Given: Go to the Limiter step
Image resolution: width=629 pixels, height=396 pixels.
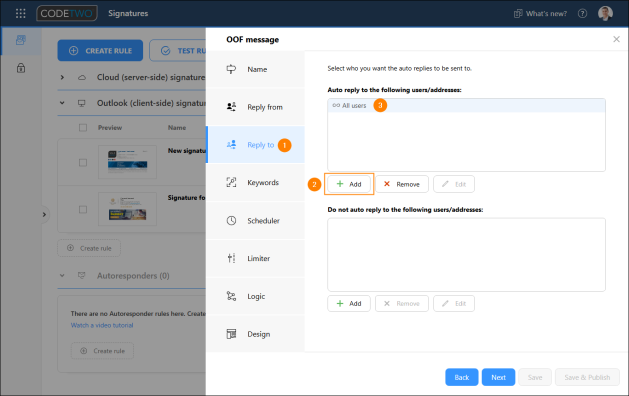Looking at the screenshot, I should click(256, 258).
